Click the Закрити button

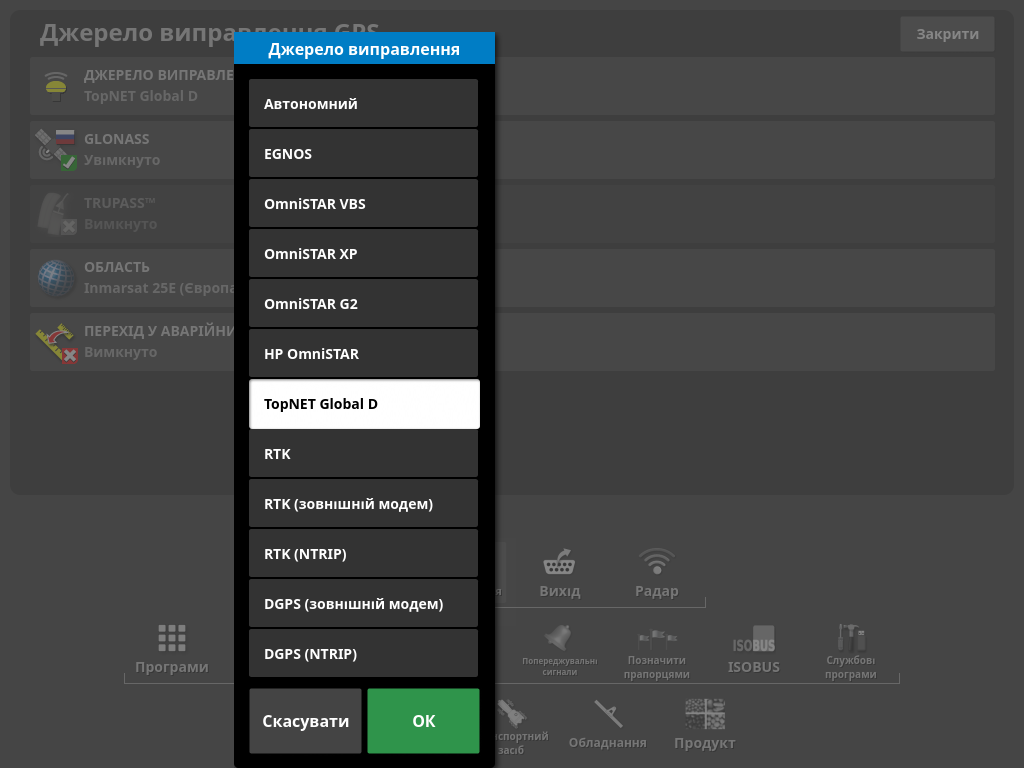[946, 34]
